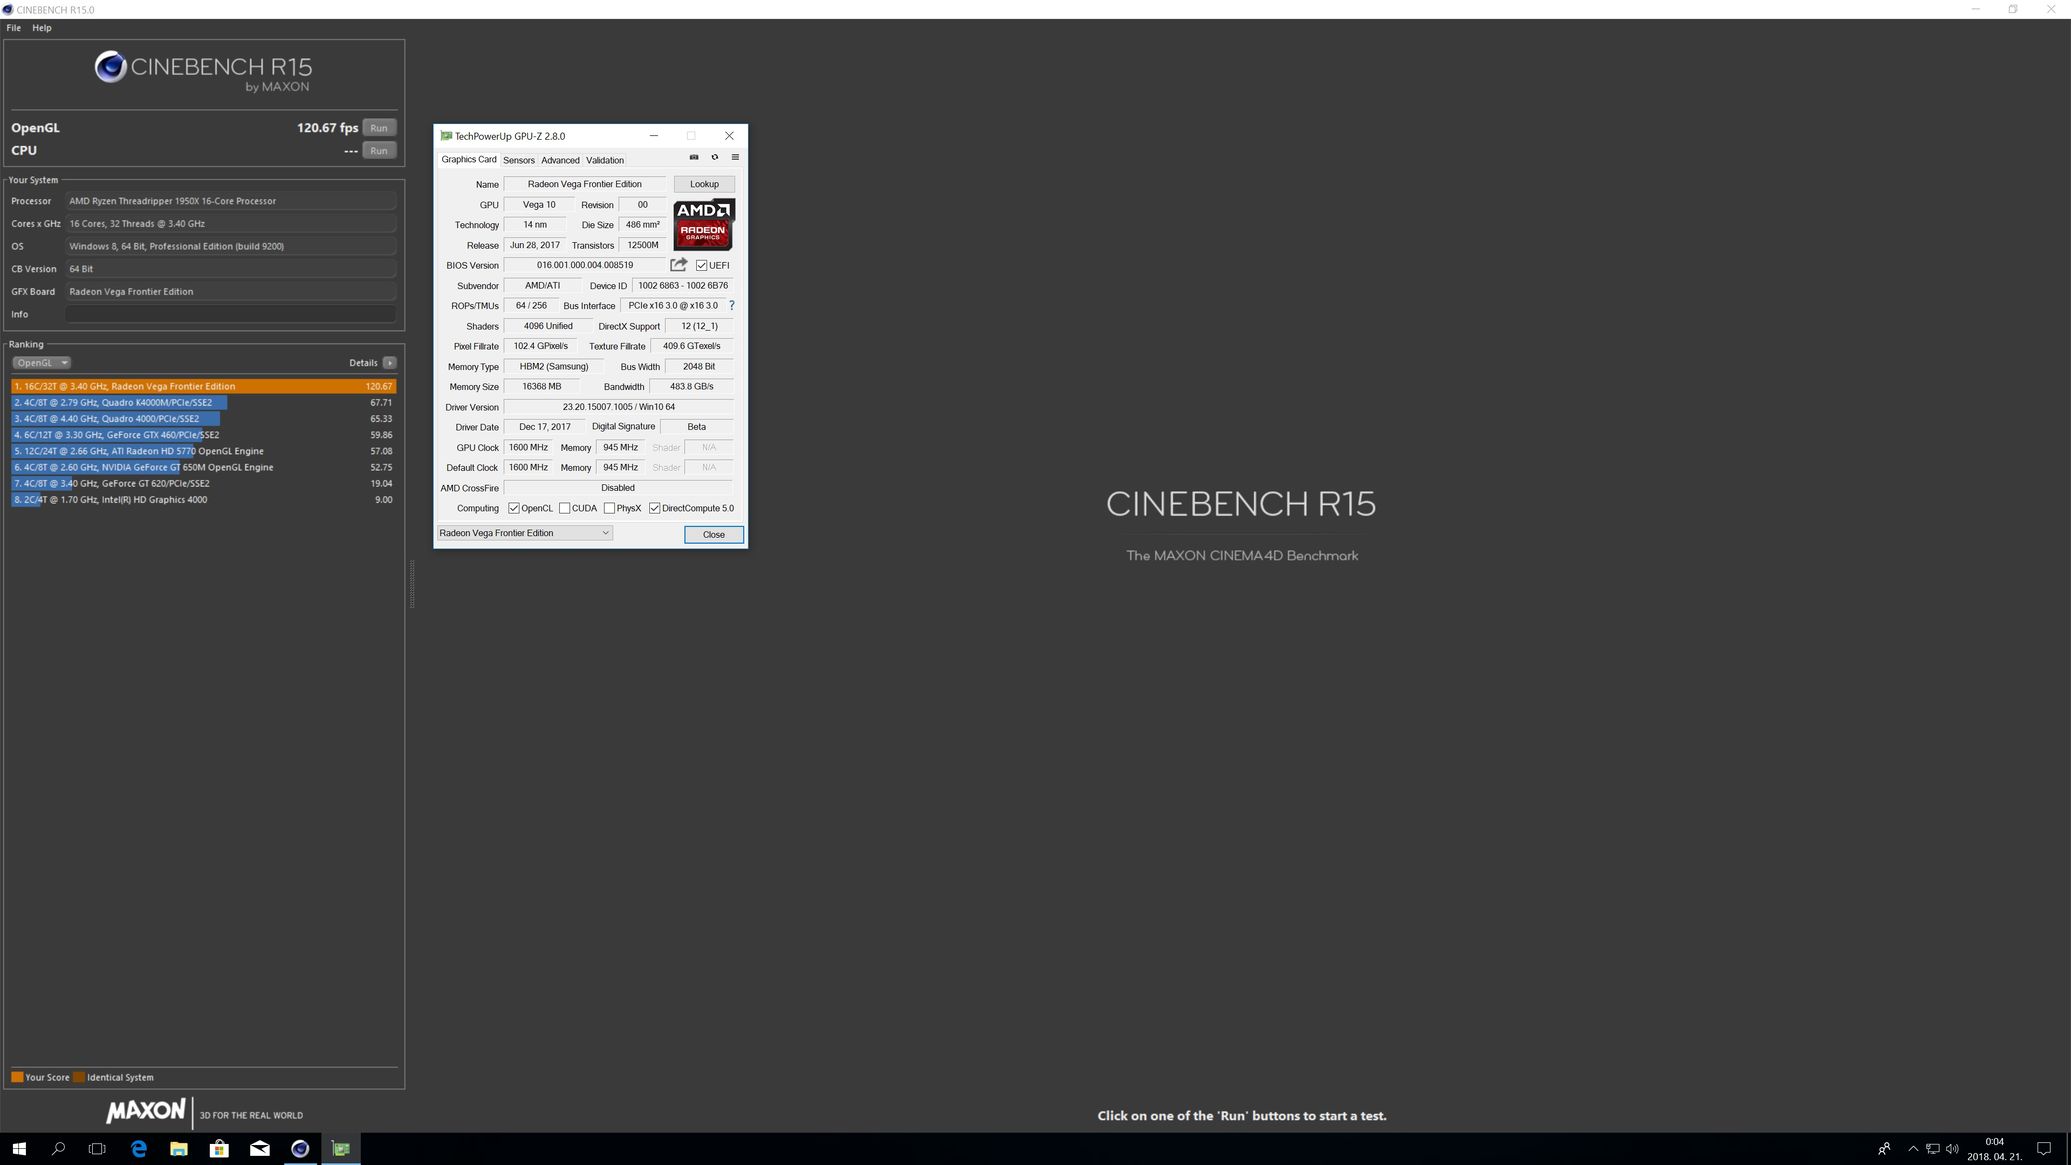2071x1165 pixels.
Task: Open the Windows Start menu
Action: (19, 1149)
